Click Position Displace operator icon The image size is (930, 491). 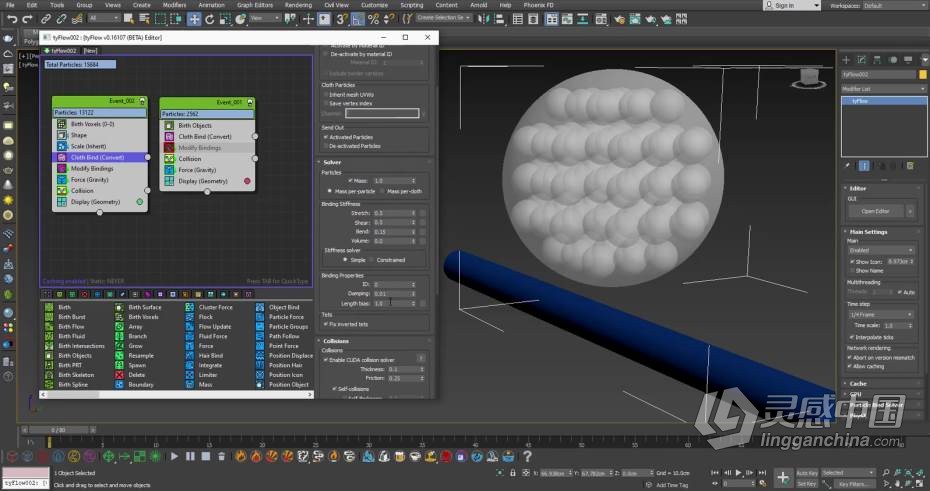(260, 355)
